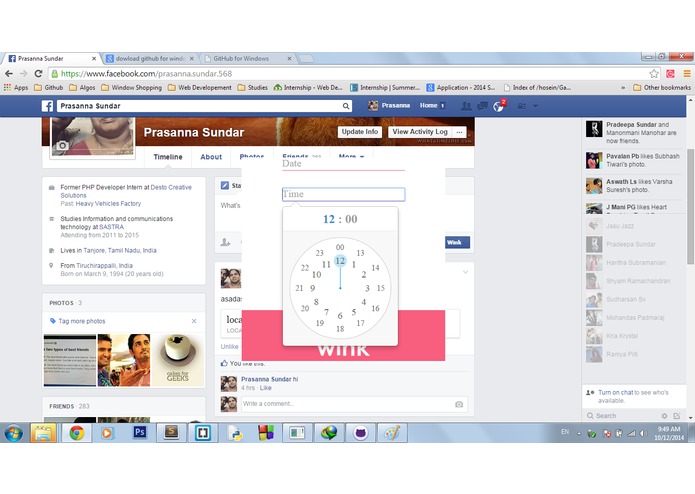The image size is (695, 494).
Task: Open GitHub cat taskbar icon
Action: pyautogui.click(x=360, y=432)
